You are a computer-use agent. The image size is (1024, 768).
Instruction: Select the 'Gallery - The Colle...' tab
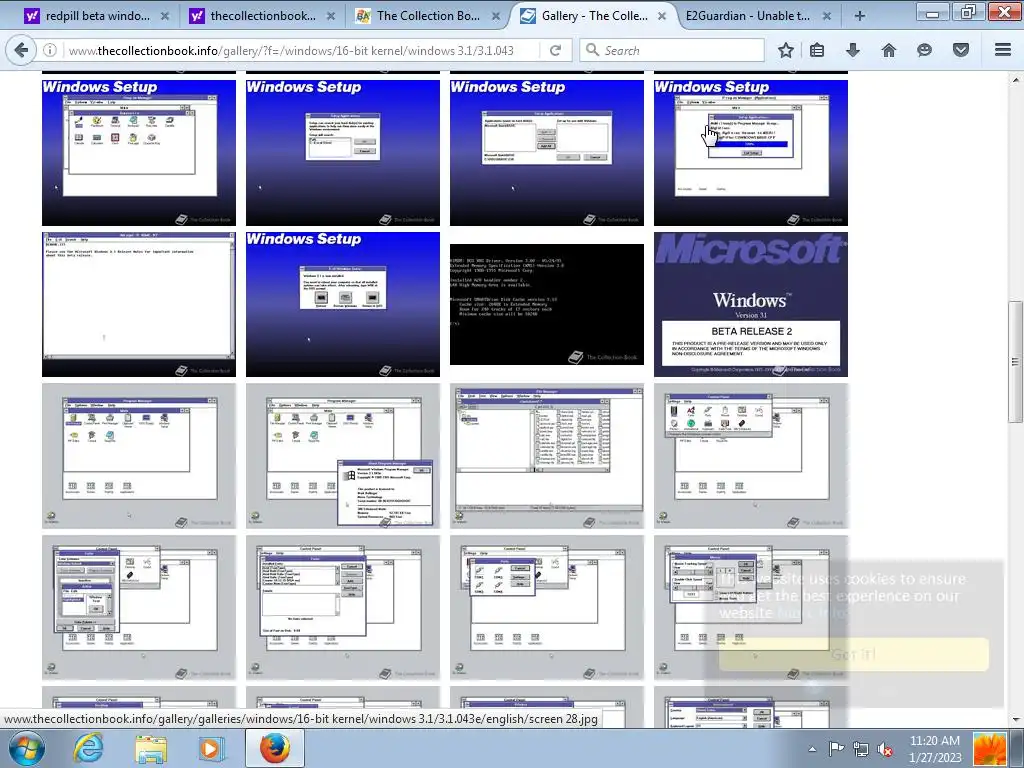click(593, 16)
